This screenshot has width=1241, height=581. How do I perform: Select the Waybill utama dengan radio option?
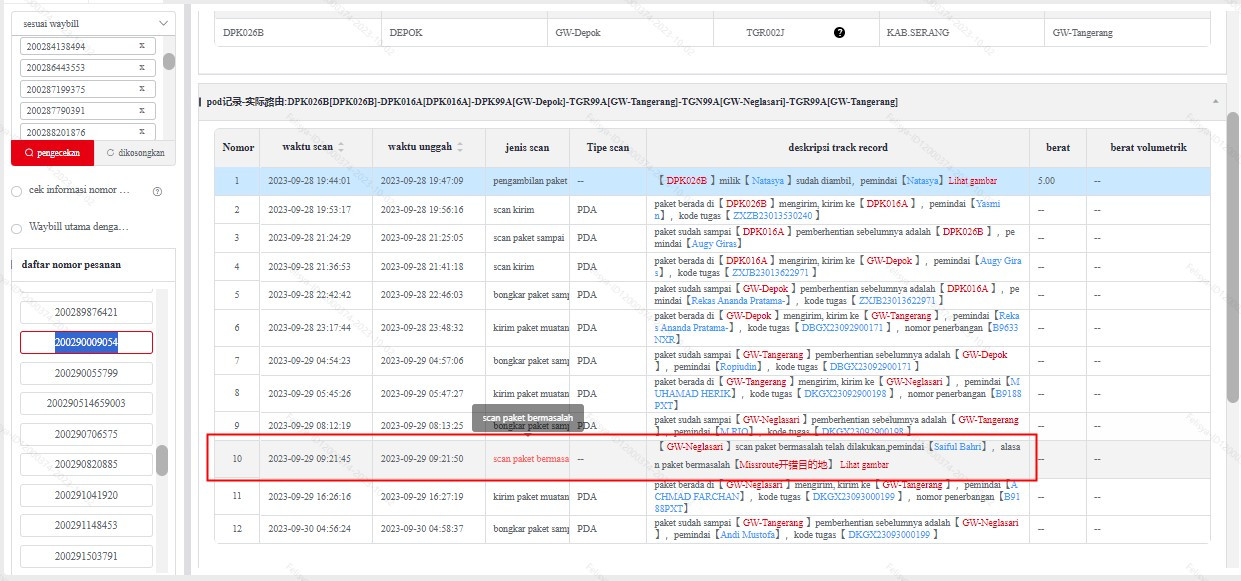pos(16,227)
